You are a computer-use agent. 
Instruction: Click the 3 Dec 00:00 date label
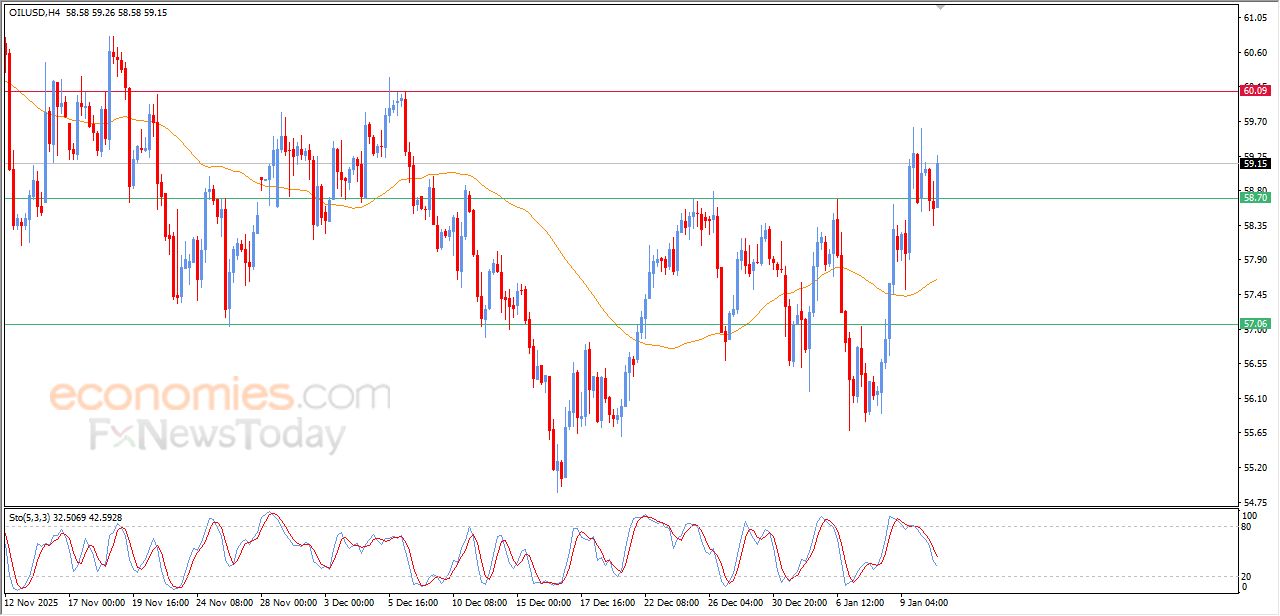coord(351,603)
